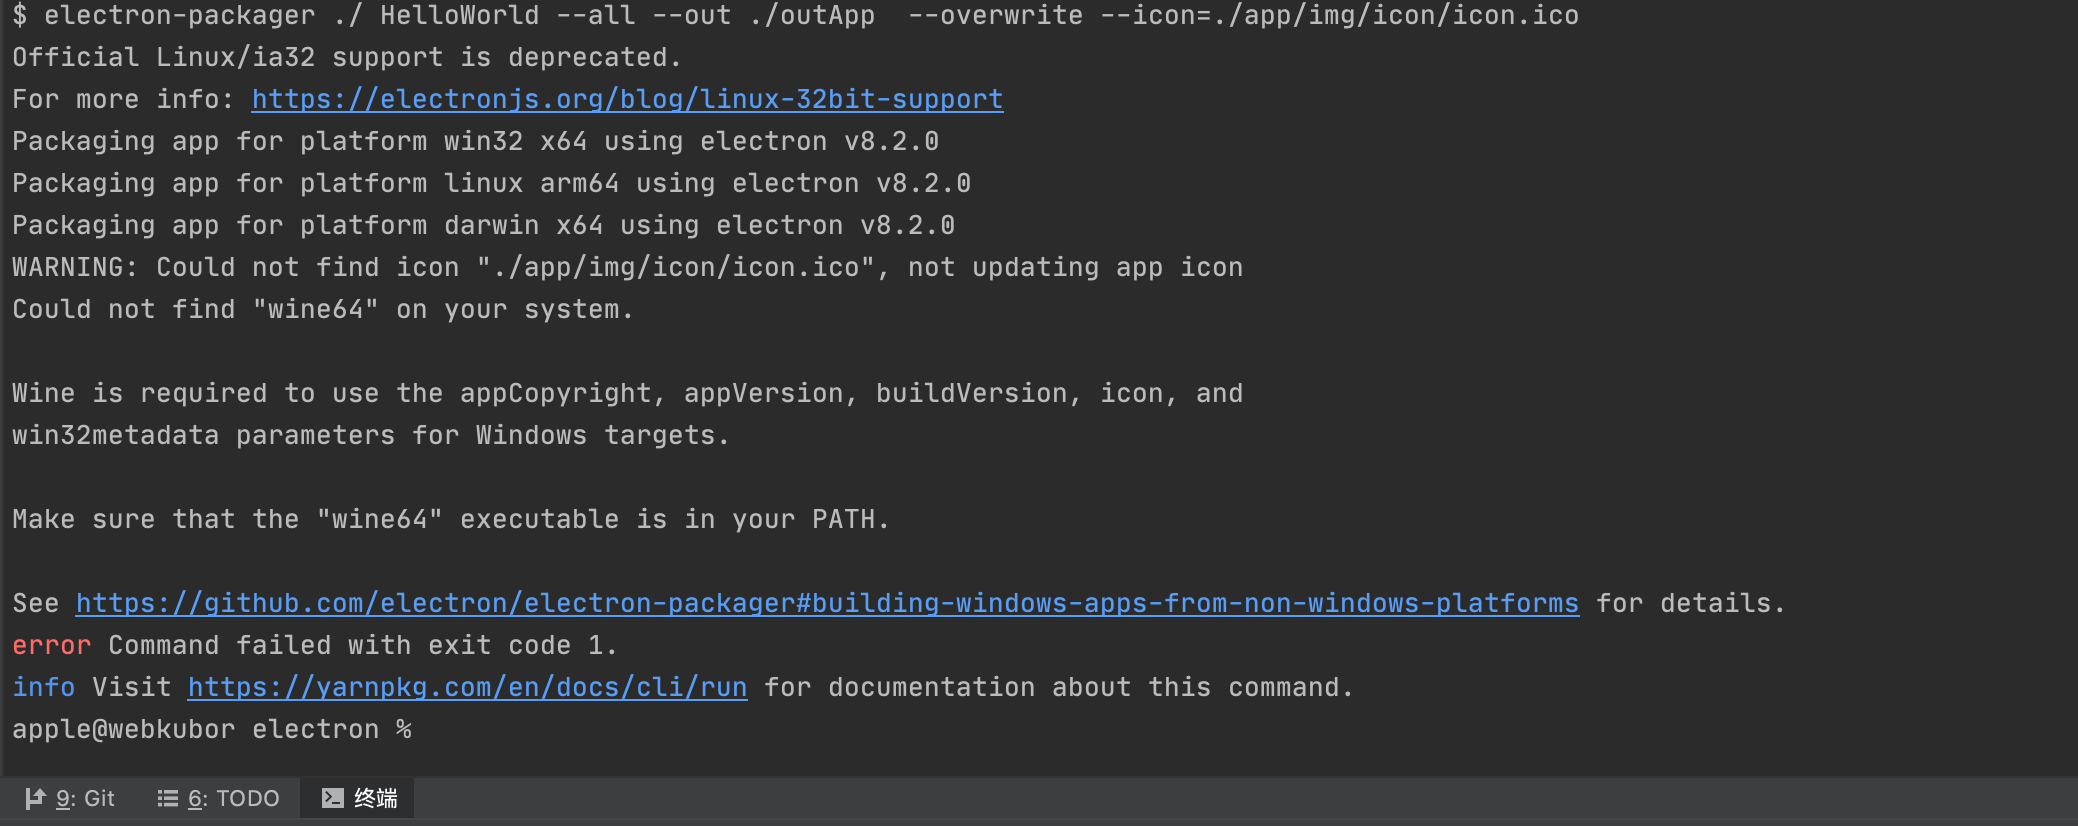Visit the yarnpkg.com cli/run docs link

click(467, 687)
